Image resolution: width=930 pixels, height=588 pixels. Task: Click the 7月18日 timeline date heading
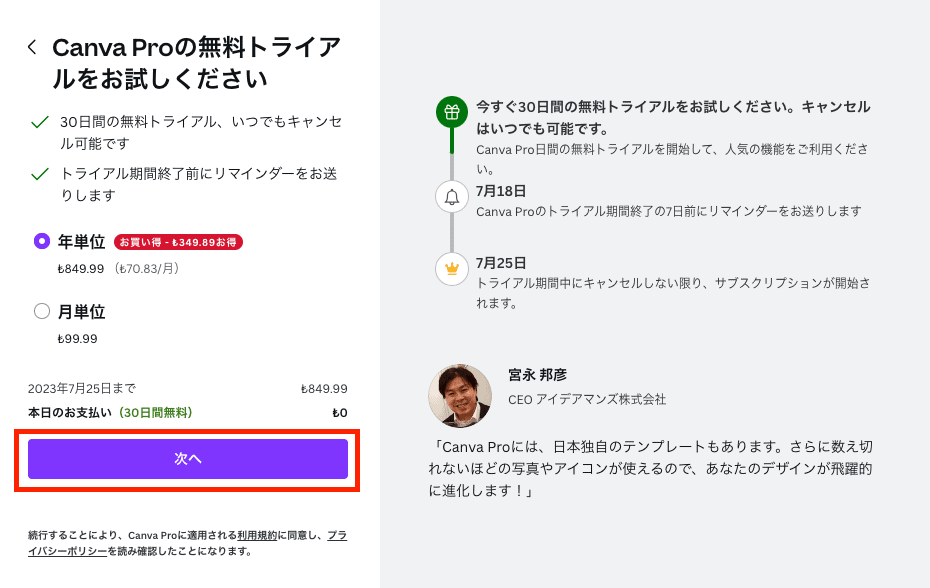click(x=501, y=191)
